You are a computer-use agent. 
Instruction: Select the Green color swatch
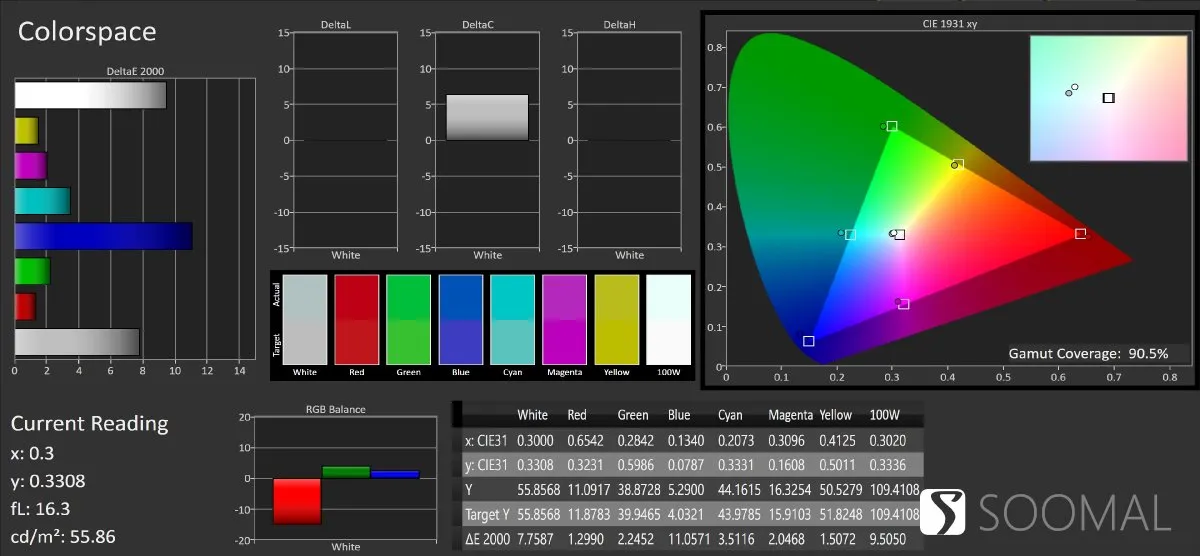coord(411,320)
